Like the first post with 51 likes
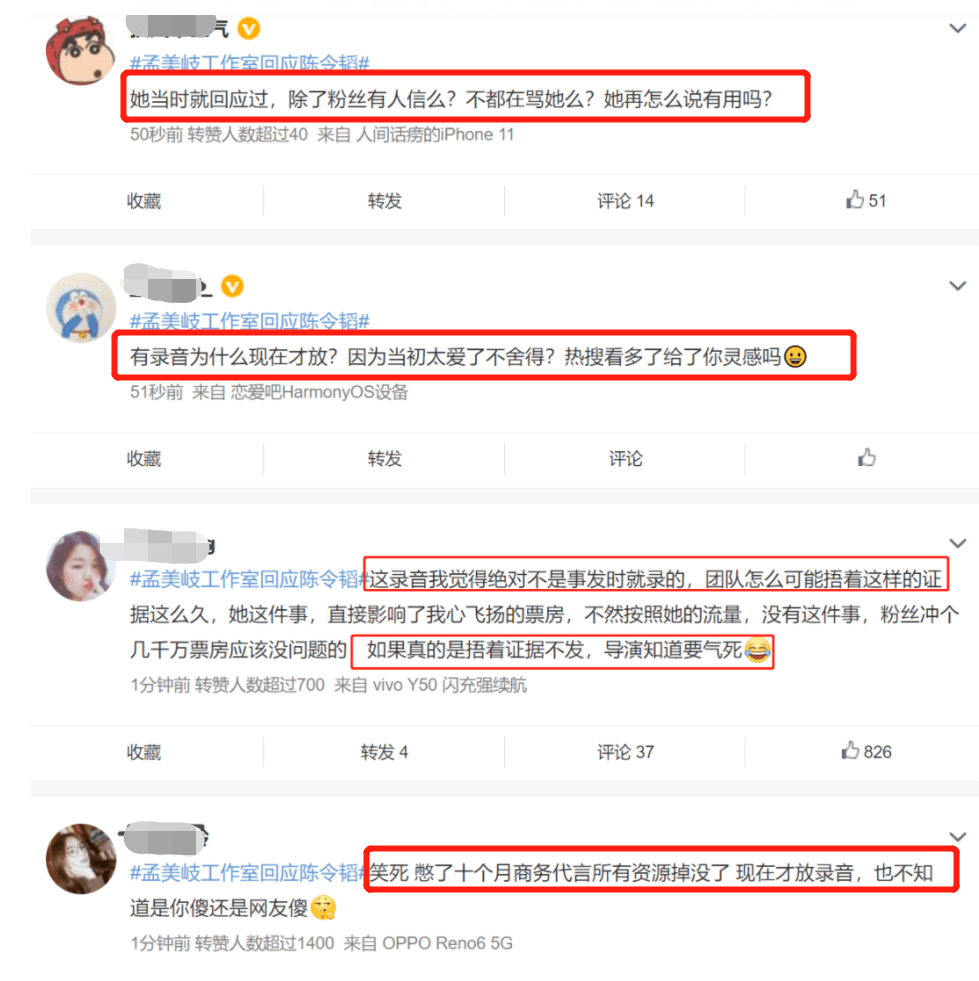 pos(866,200)
